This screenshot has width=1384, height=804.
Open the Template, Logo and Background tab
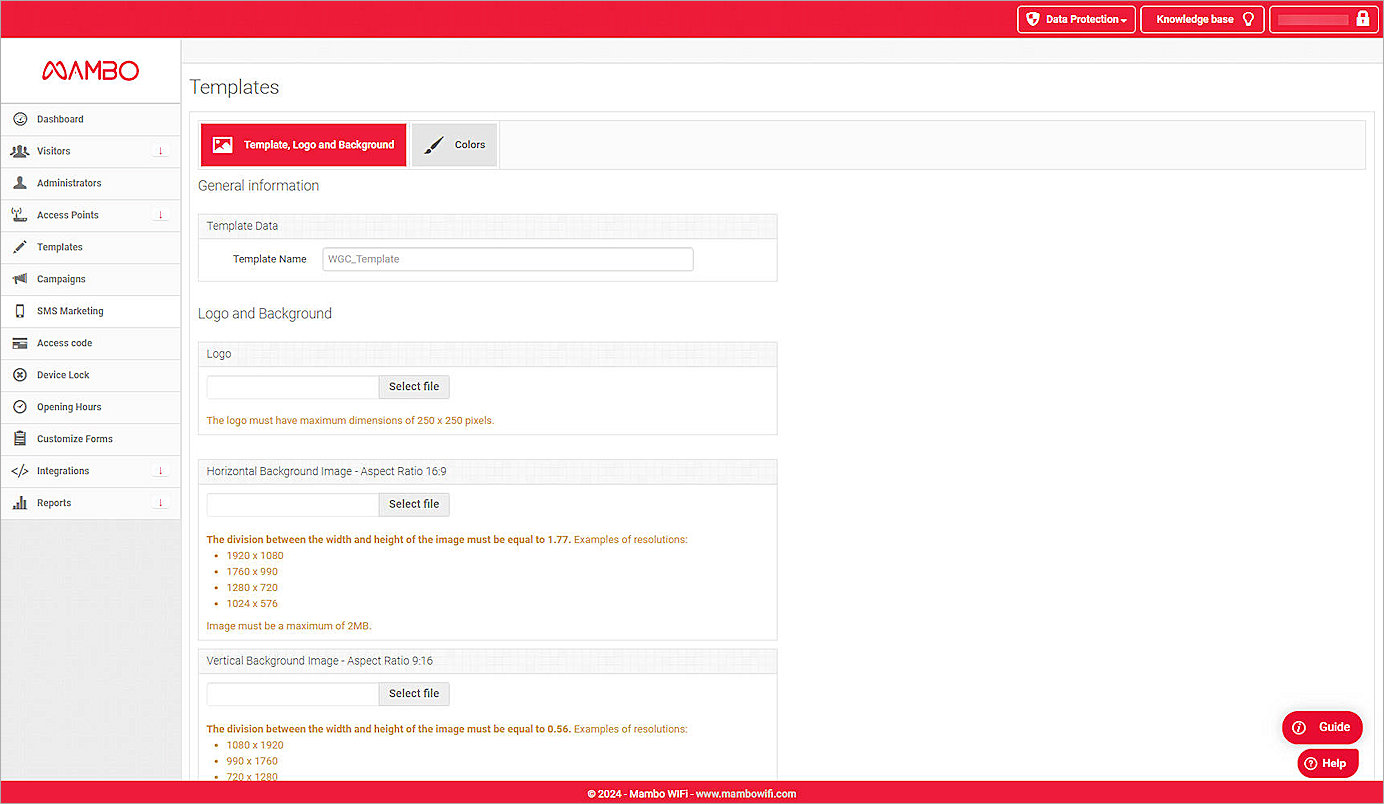(x=303, y=144)
